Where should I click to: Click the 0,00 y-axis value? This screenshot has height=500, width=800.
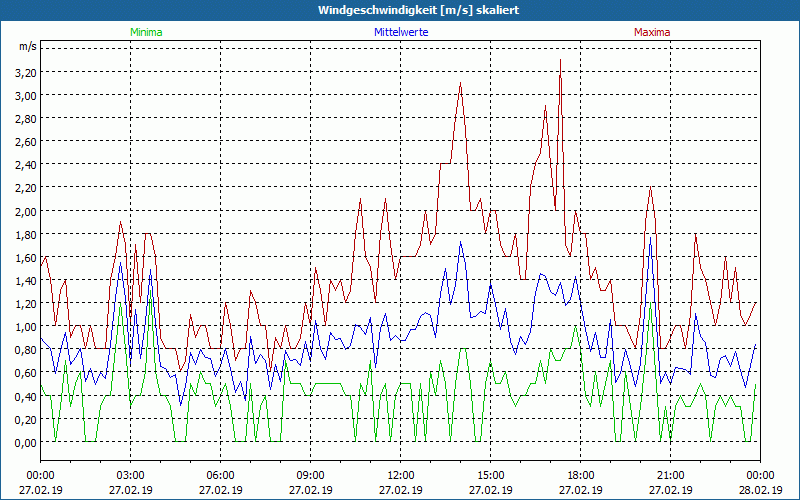point(26,442)
